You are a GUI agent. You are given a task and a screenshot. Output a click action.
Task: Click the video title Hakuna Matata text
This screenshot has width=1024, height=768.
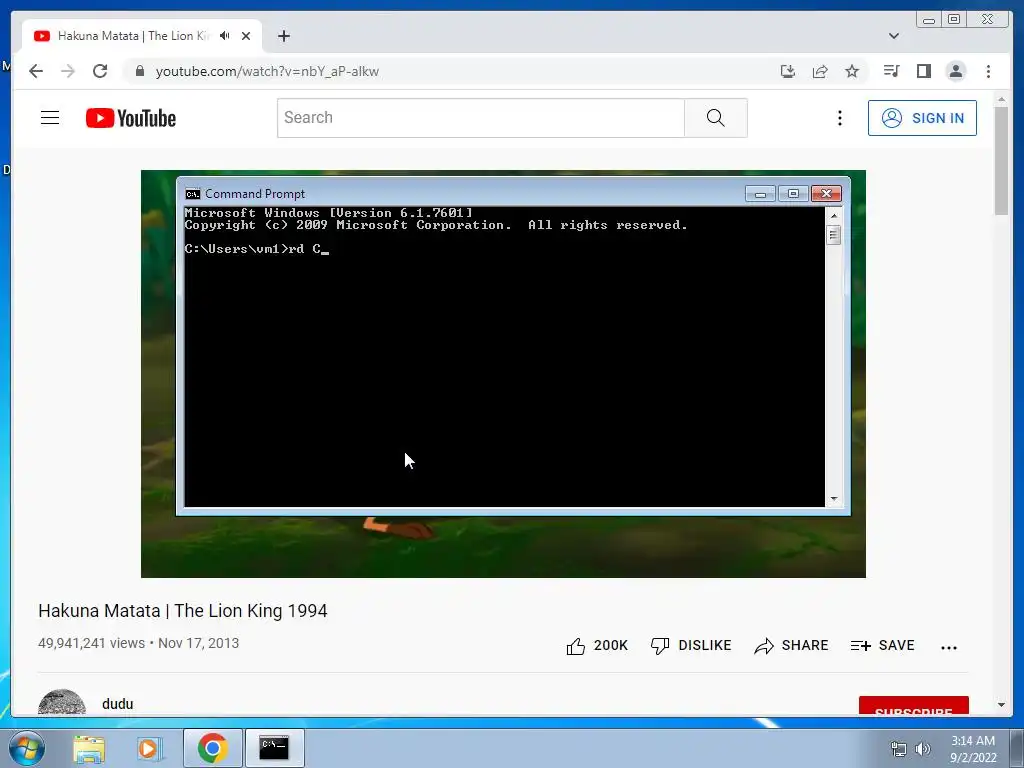pyautogui.click(x=183, y=611)
